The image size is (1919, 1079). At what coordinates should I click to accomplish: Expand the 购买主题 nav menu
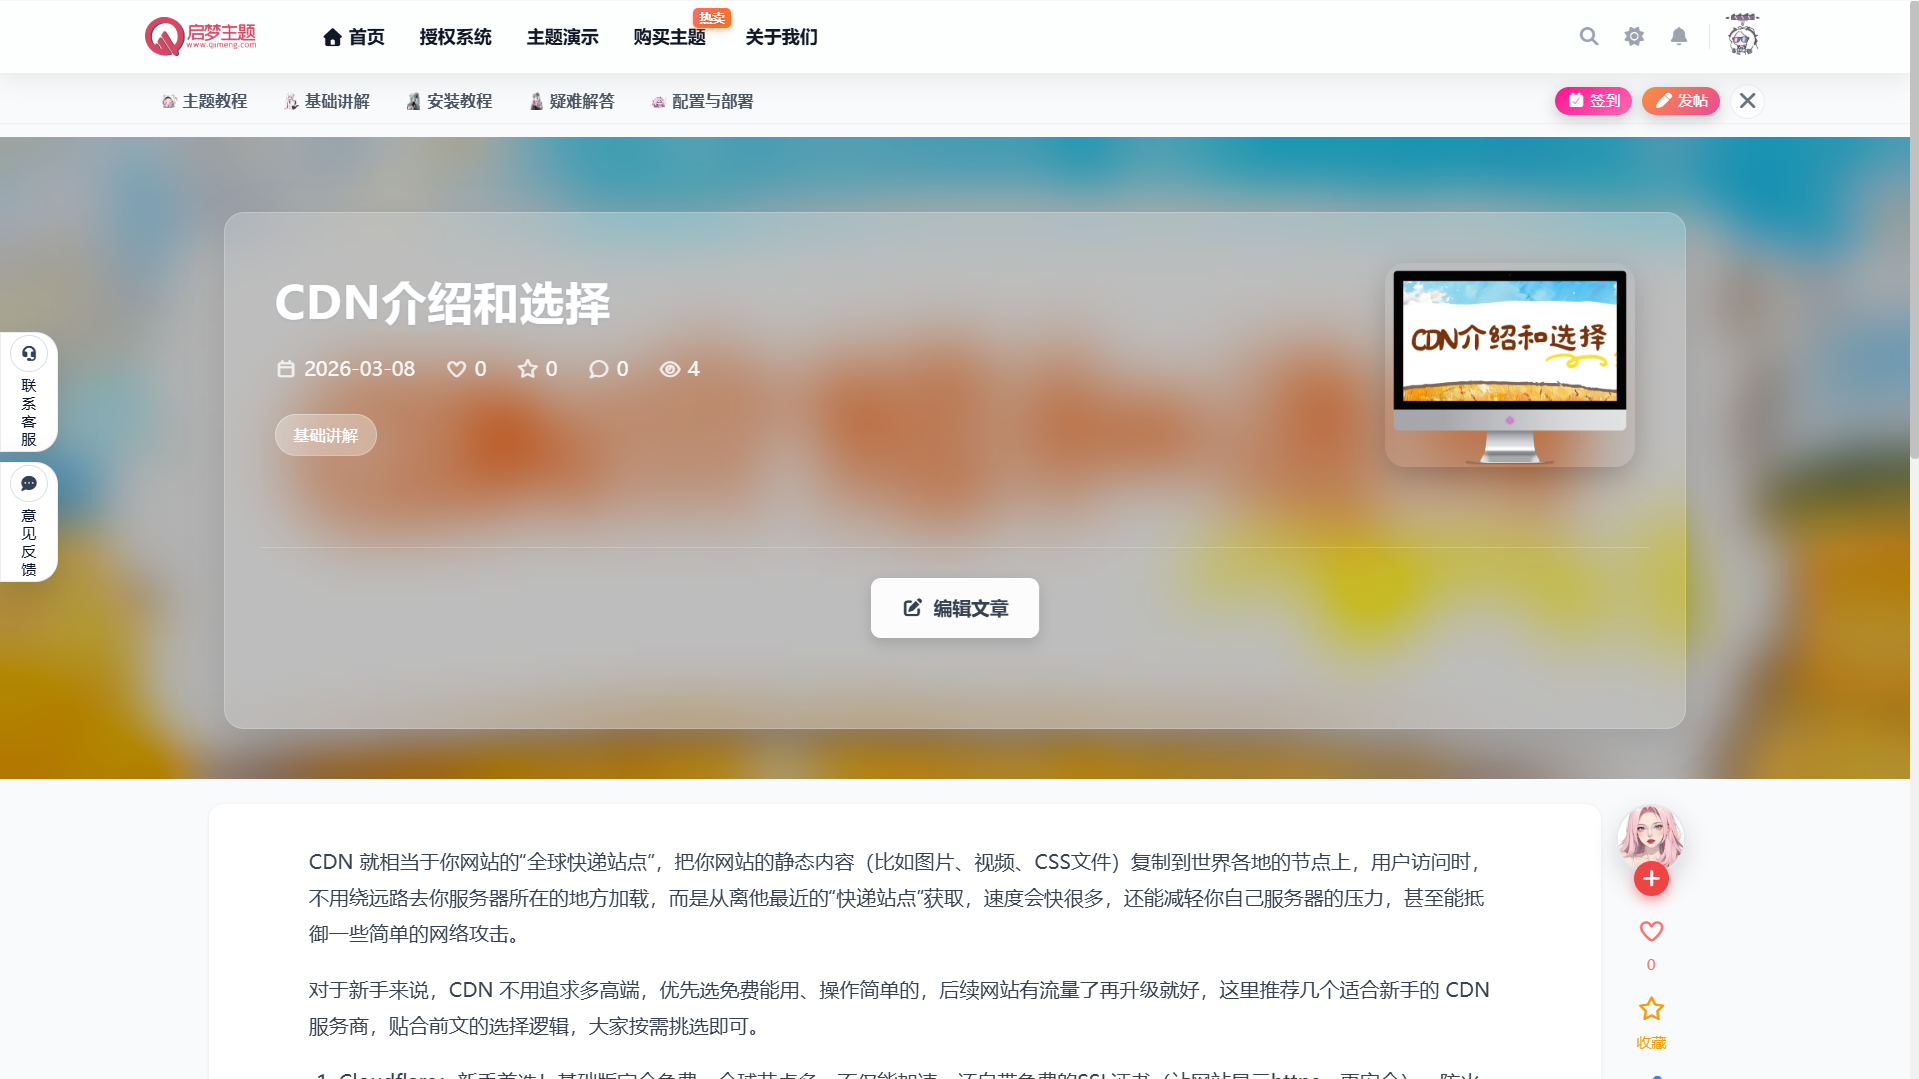[x=669, y=37]
